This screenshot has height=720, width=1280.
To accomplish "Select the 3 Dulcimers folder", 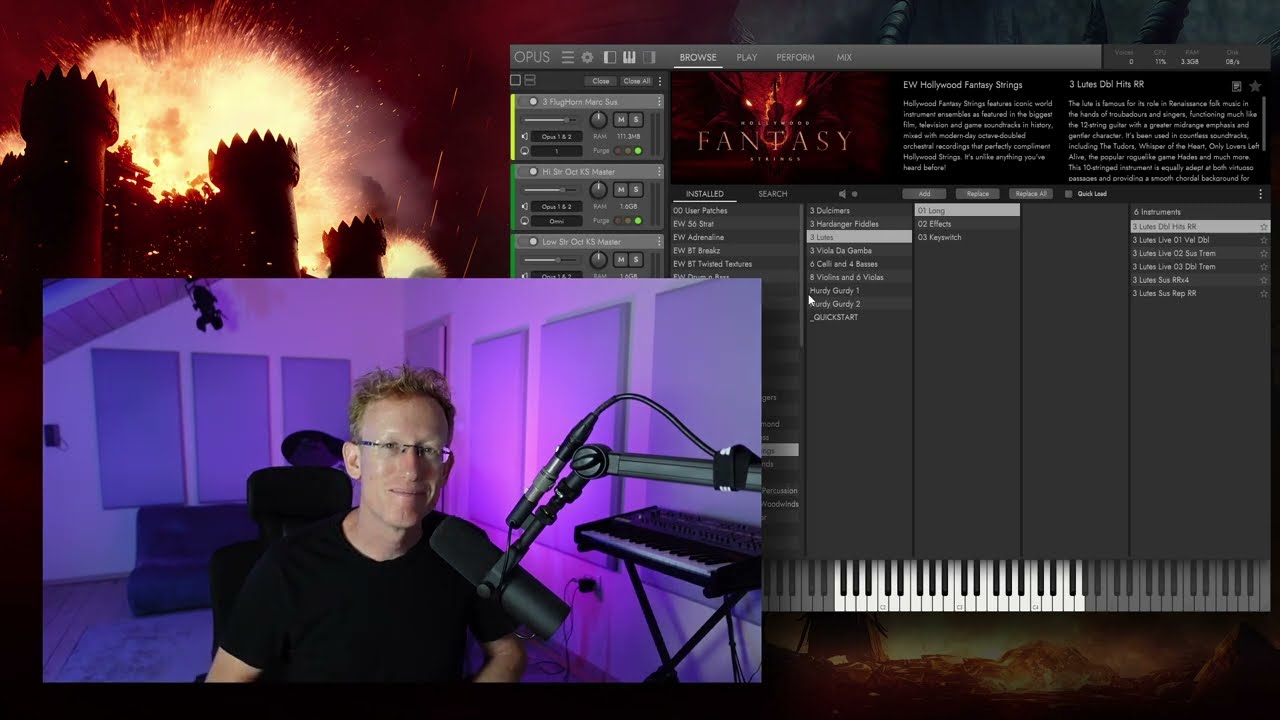I will tap(859, 211).
